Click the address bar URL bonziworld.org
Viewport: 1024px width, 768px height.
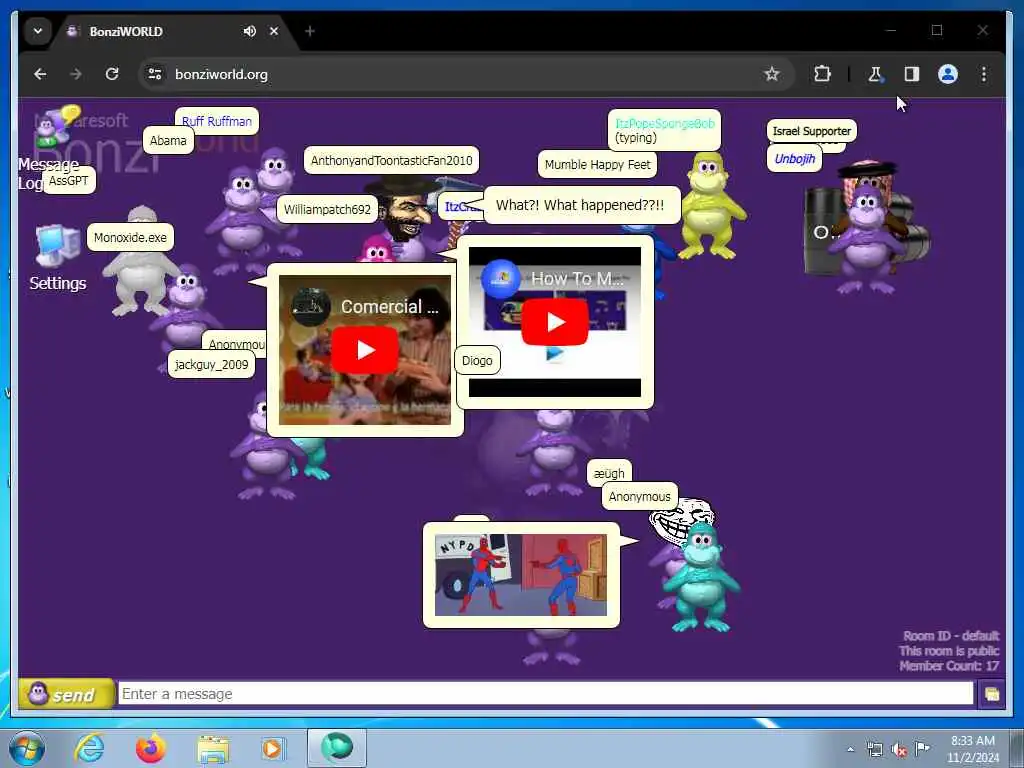[x=221, y=74]
